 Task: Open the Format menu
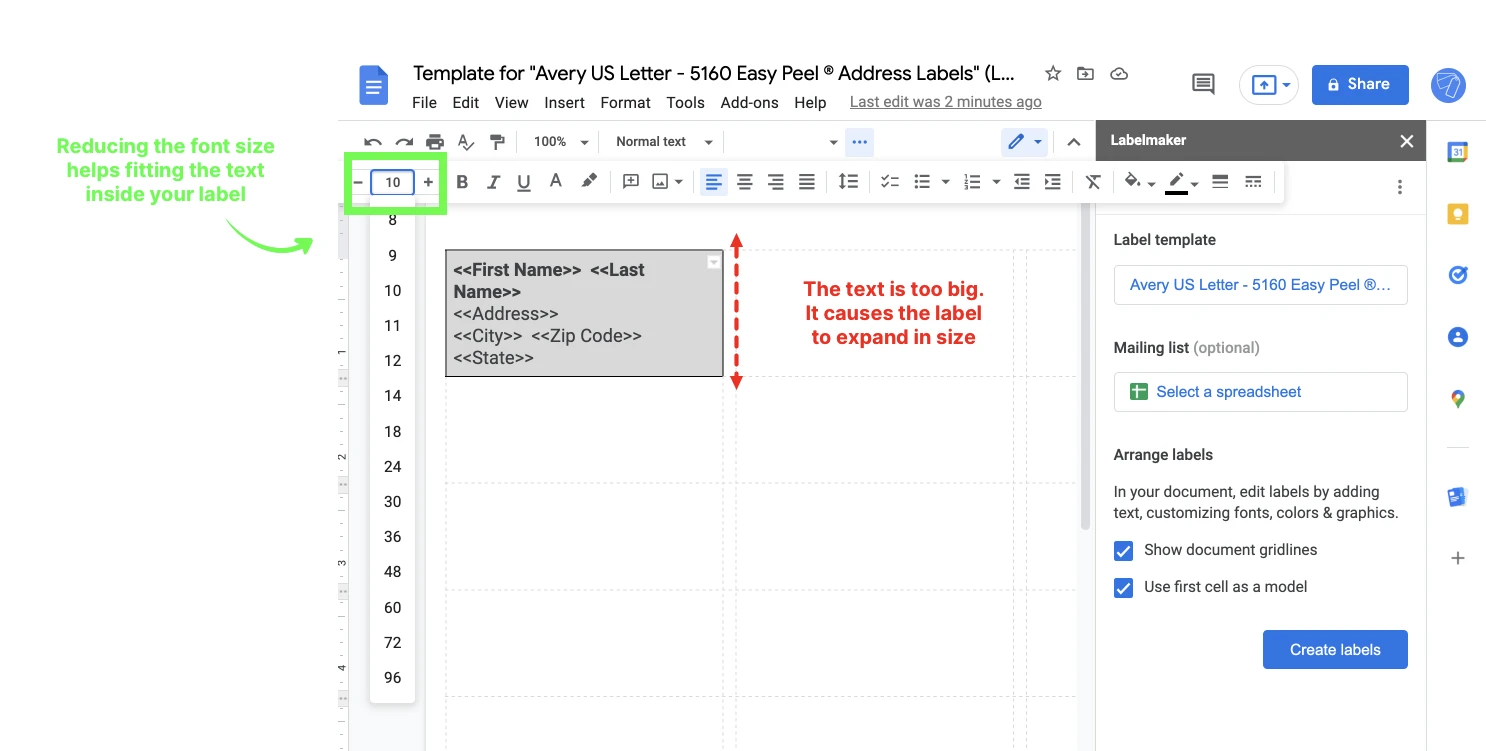626,102
